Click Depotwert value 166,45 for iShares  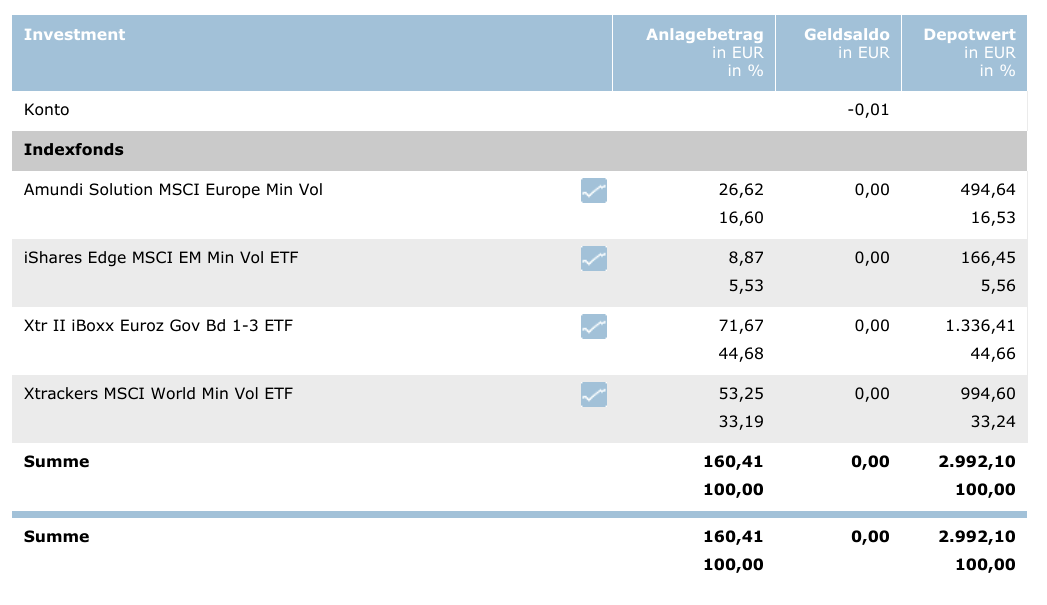tap(987, 258)
